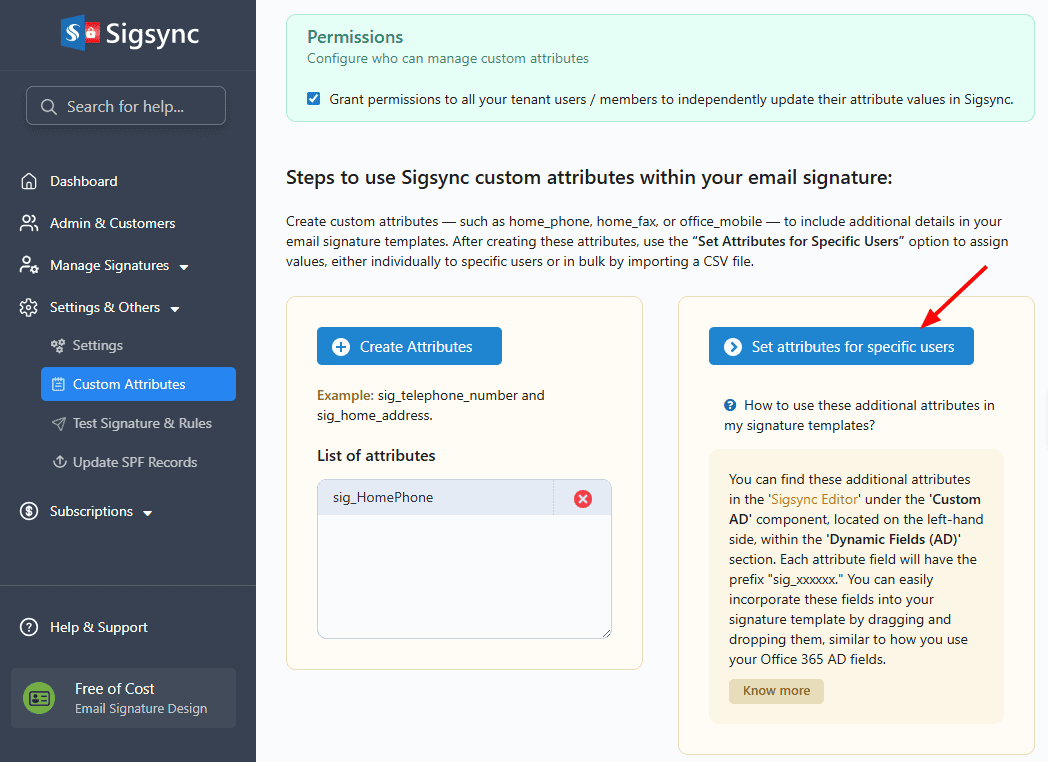Delete the sig_HomePhone attribute with red X
The width and height of the screenshot is (1048, 762).
[582, 498]
